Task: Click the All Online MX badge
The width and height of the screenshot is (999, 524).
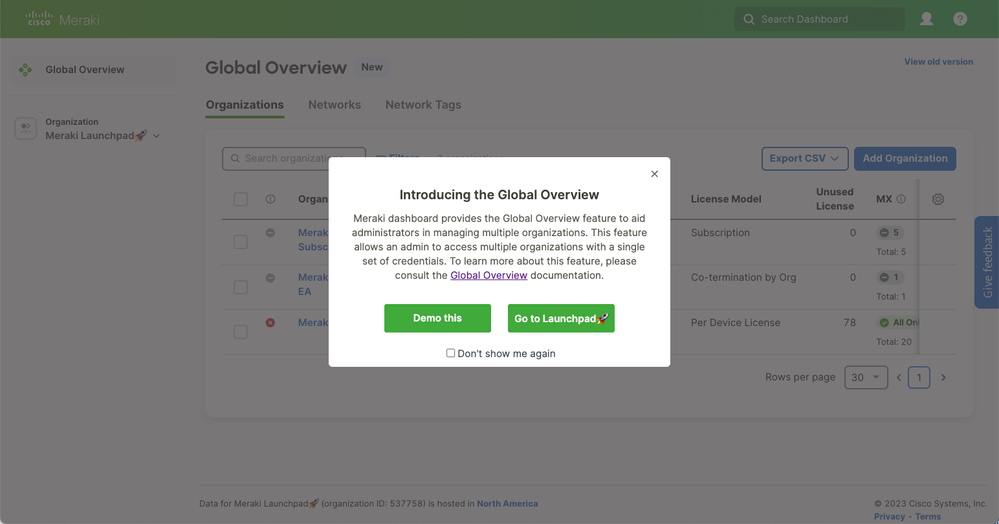Action: coord(898,323)
